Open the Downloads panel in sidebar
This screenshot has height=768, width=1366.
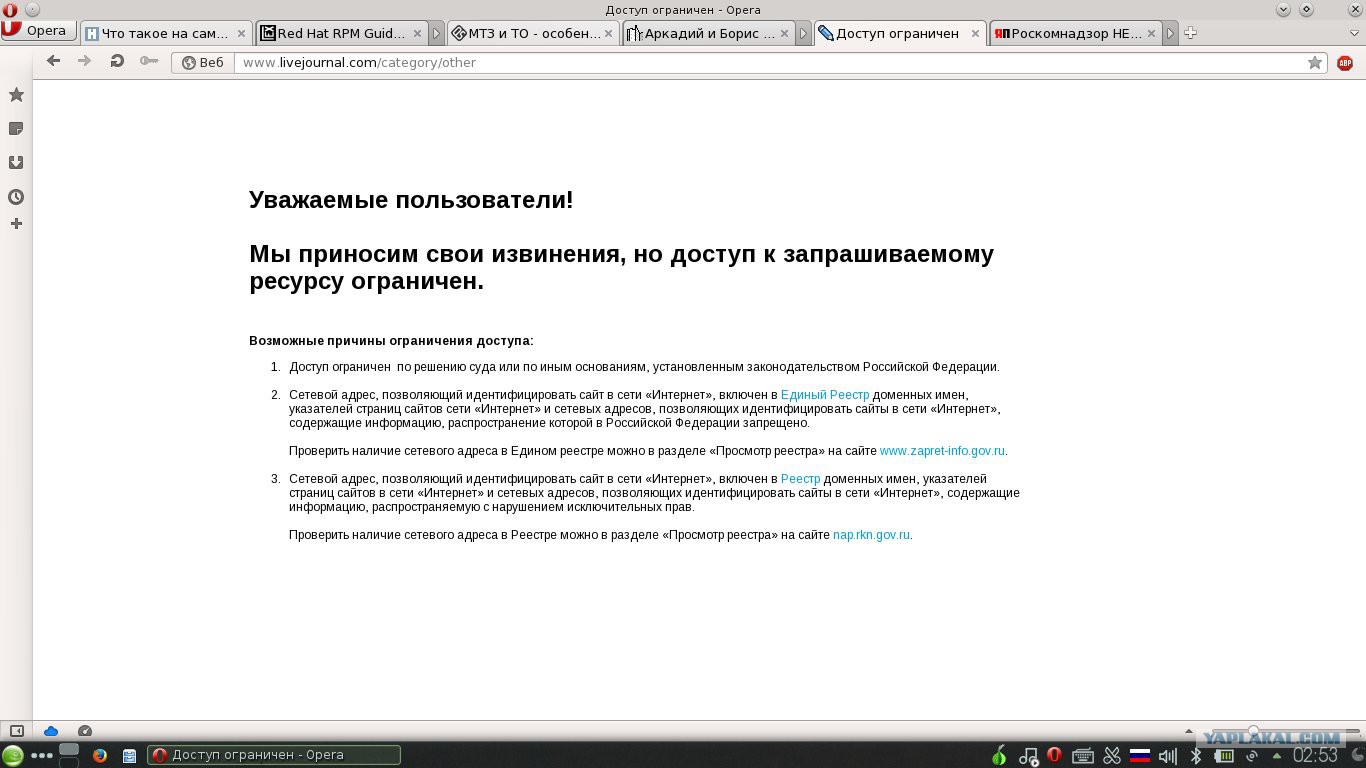click(16, 162)
